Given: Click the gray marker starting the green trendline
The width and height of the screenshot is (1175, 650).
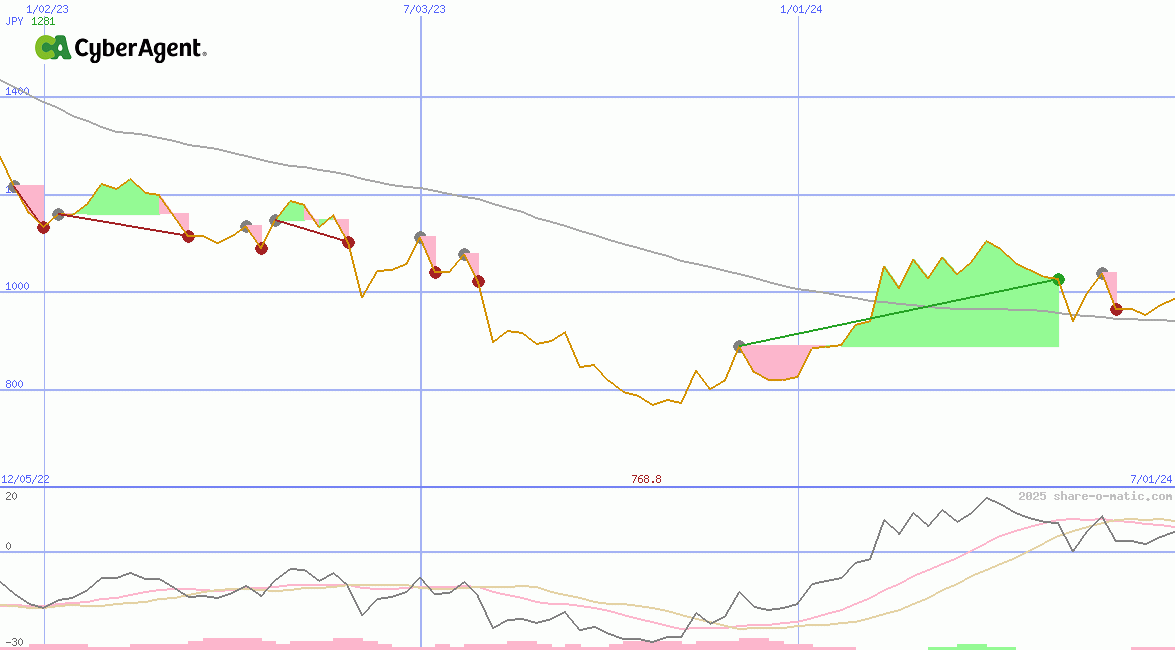Looking at the screenshot, I should coord(740,346).
